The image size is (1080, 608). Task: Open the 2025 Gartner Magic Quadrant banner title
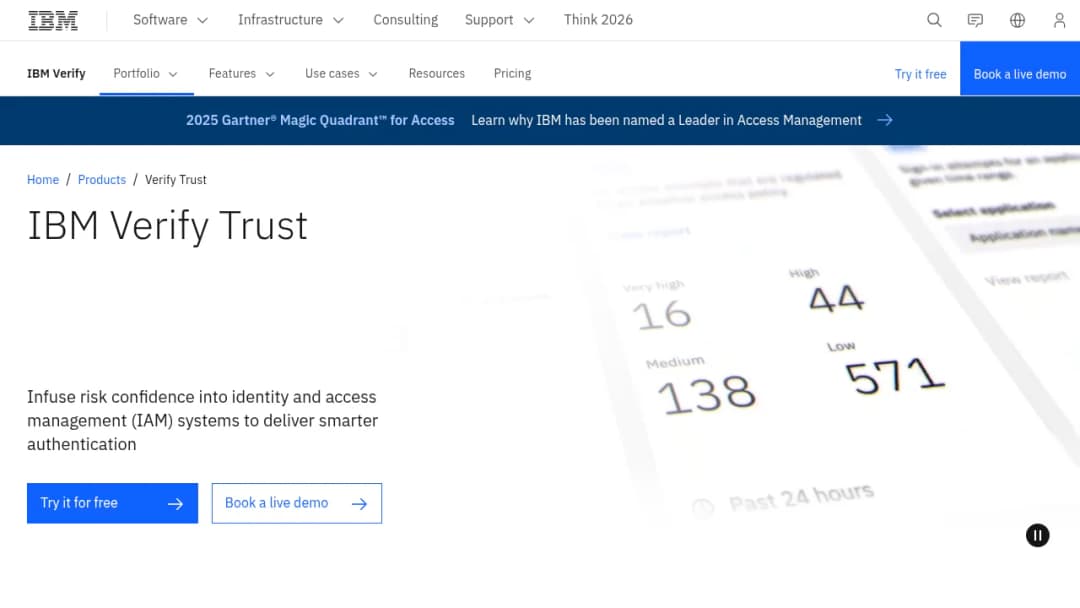320,120
